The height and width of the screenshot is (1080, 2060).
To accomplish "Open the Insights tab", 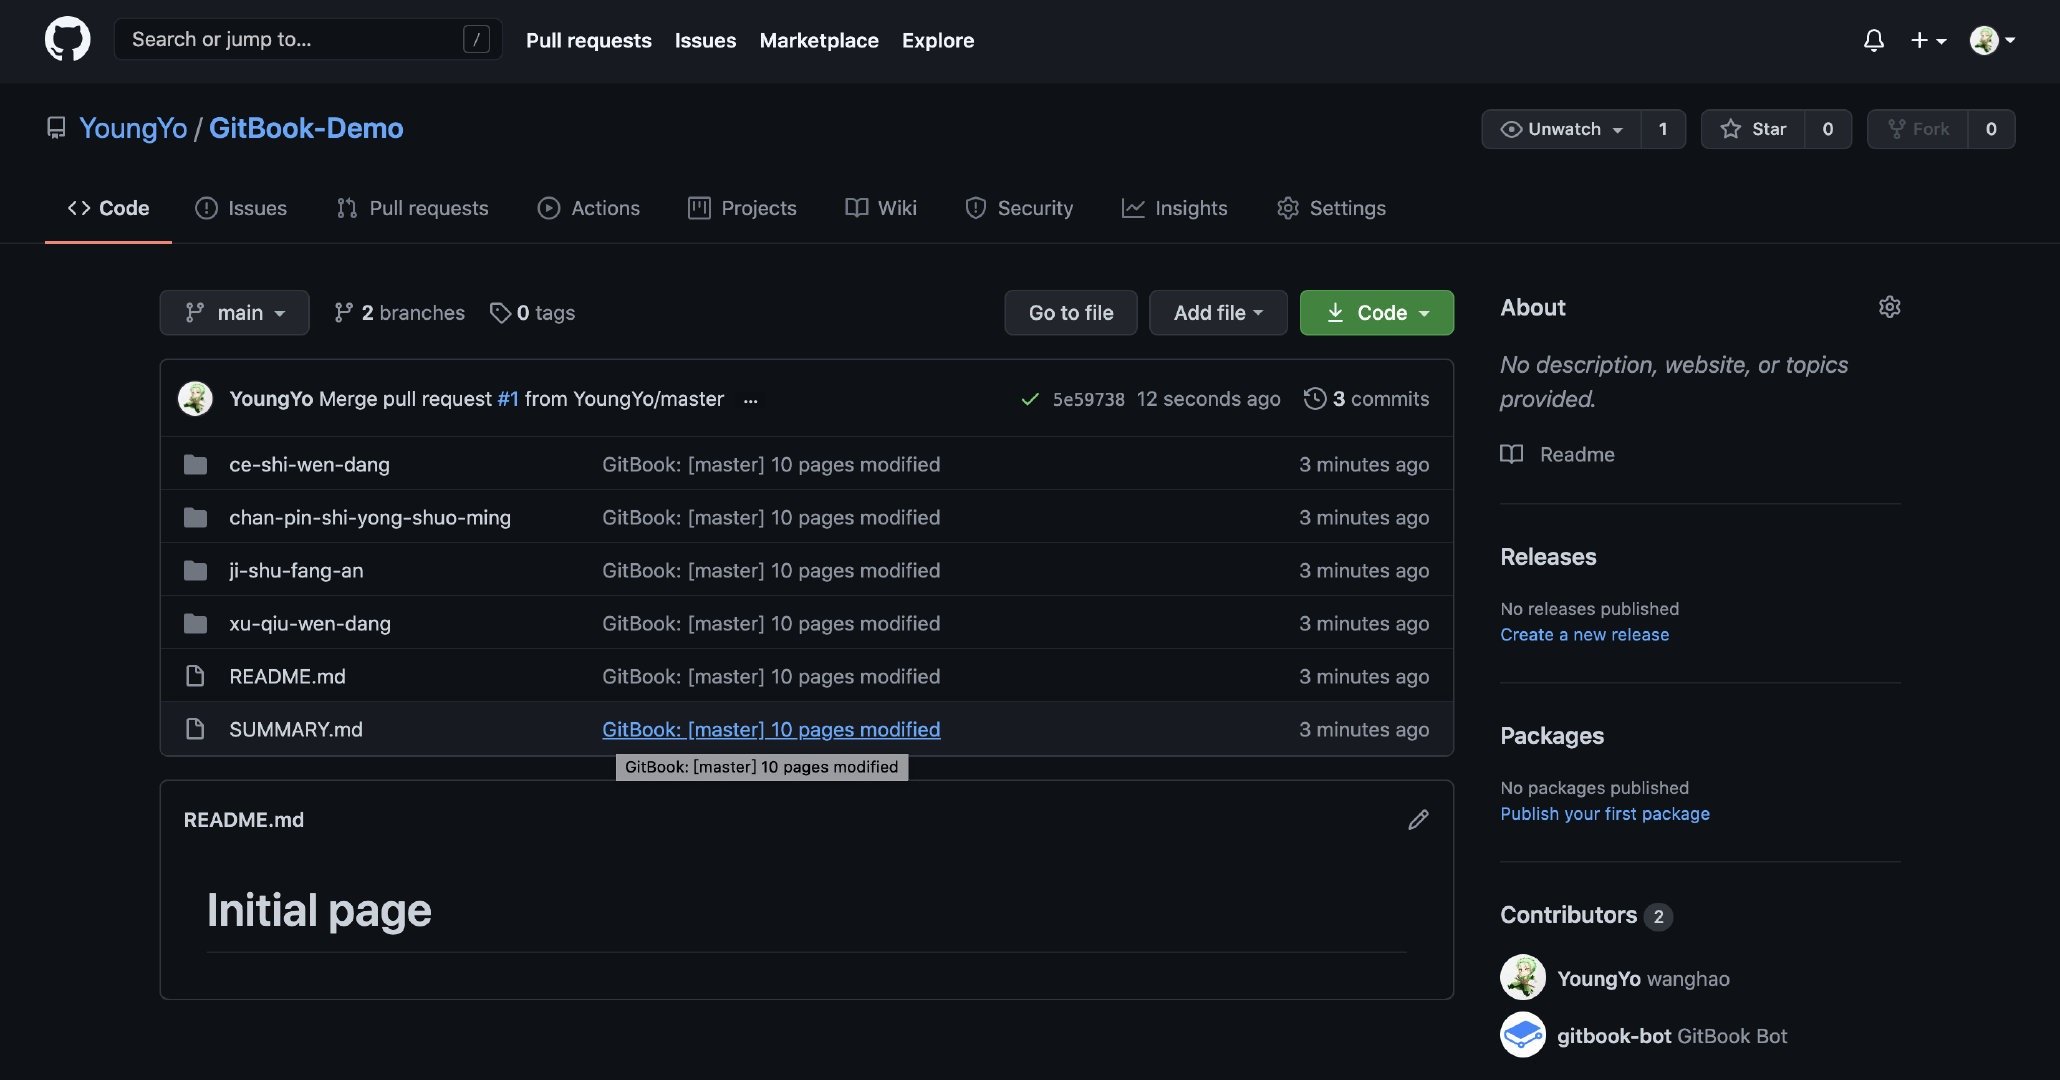I will click(x=1174, y=208).
